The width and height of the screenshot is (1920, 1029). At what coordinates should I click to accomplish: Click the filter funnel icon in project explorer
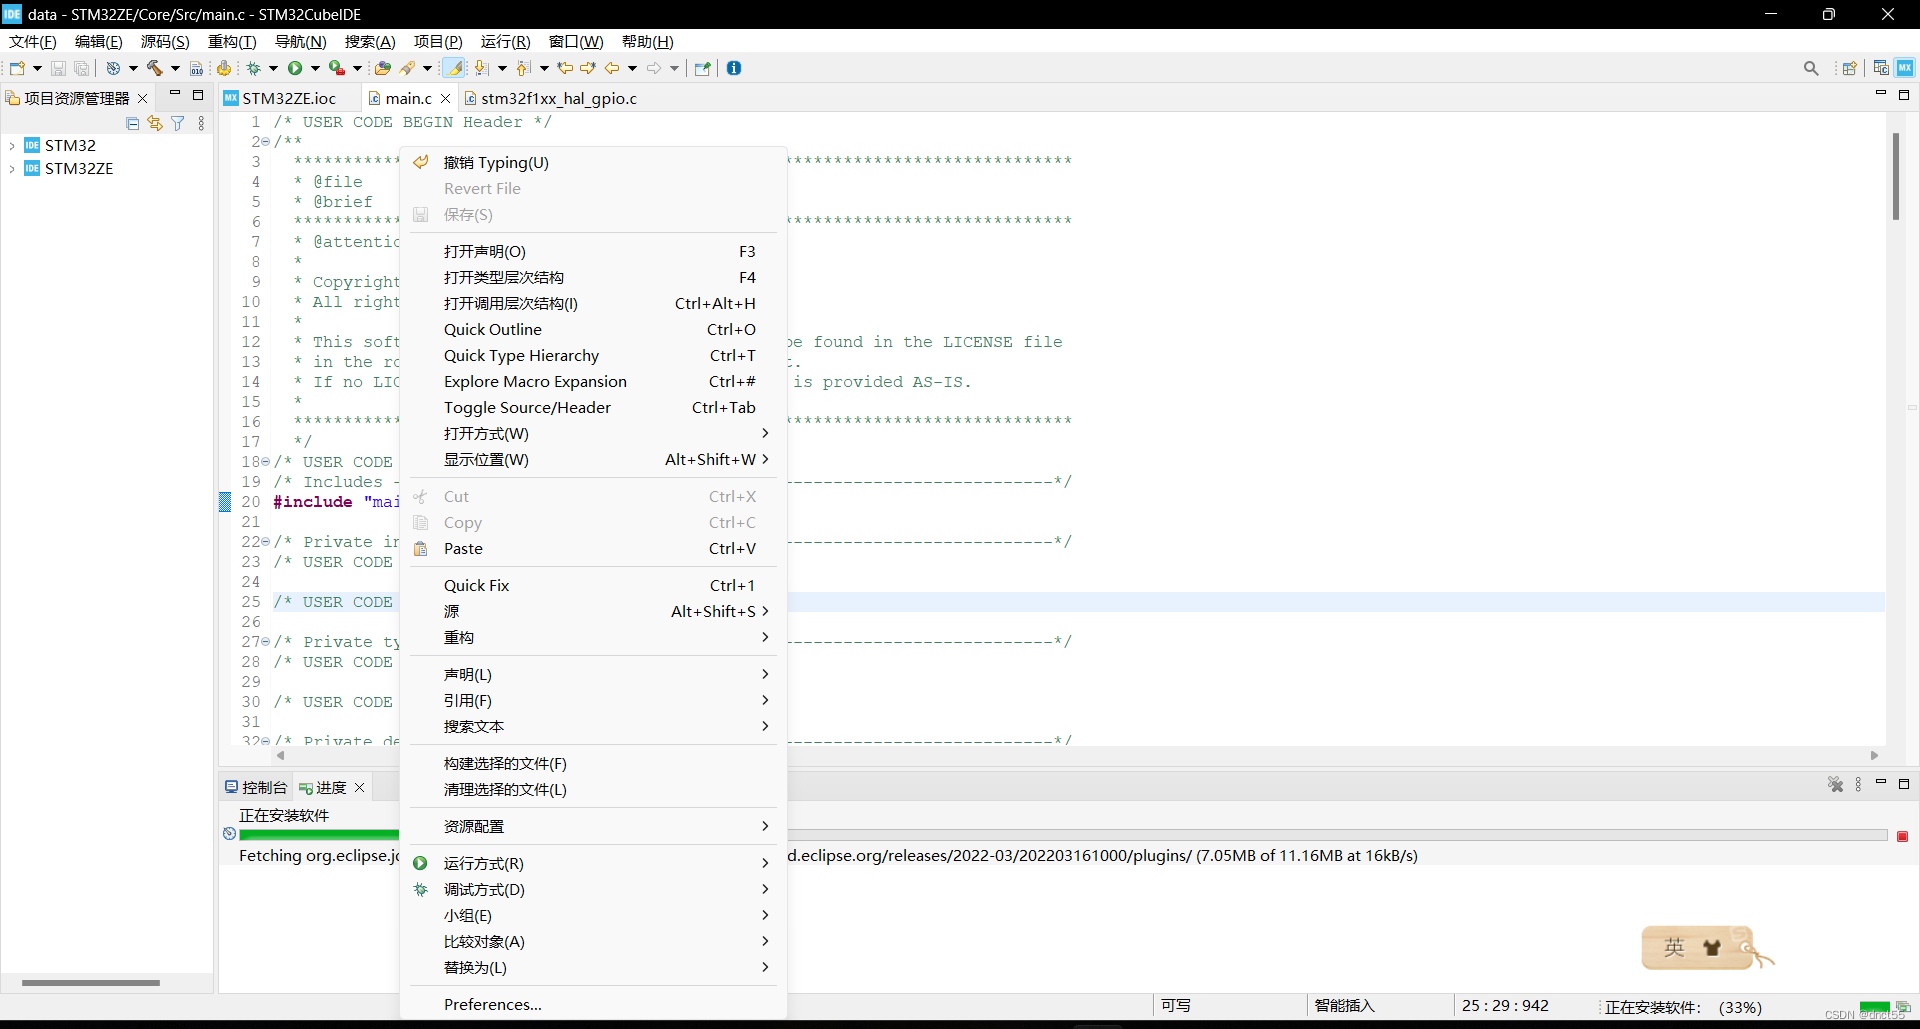pos(177,123)
